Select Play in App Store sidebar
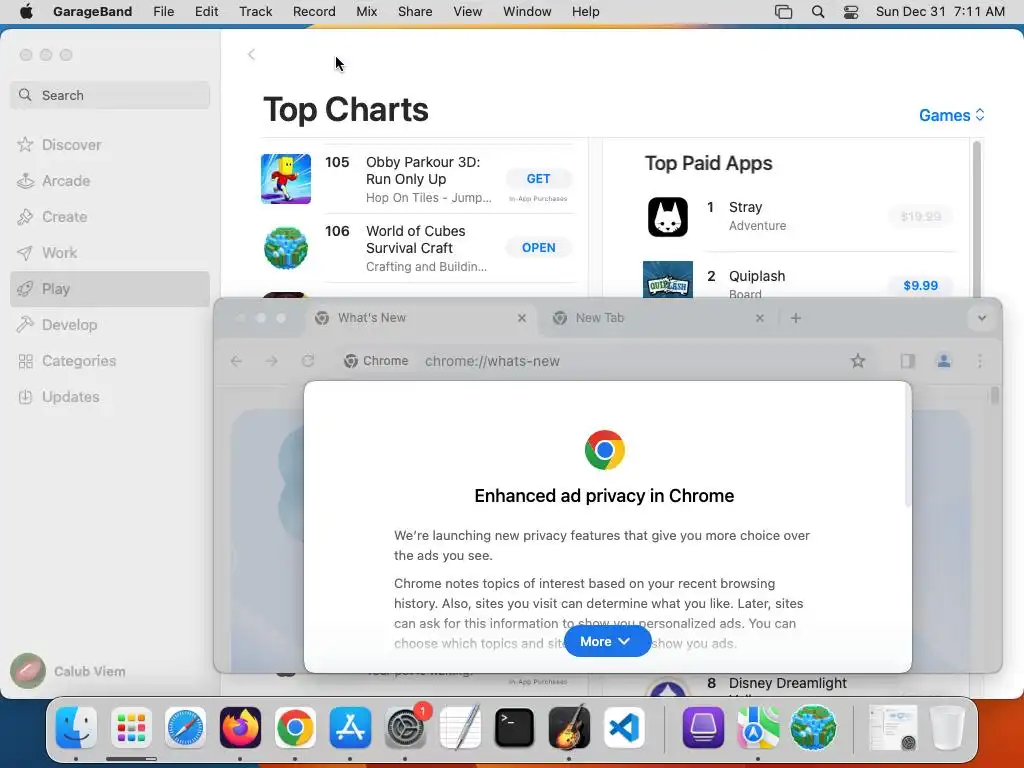 click(110, 289)
